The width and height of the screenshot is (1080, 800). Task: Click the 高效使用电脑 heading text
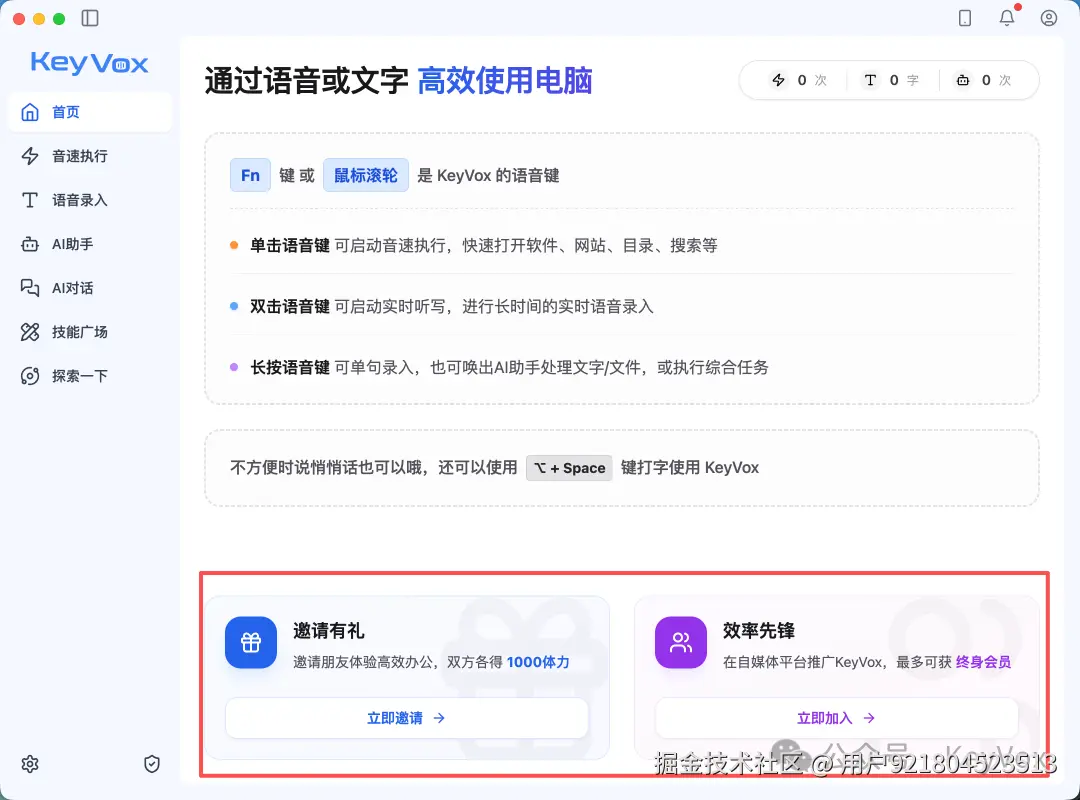(505, 81)
